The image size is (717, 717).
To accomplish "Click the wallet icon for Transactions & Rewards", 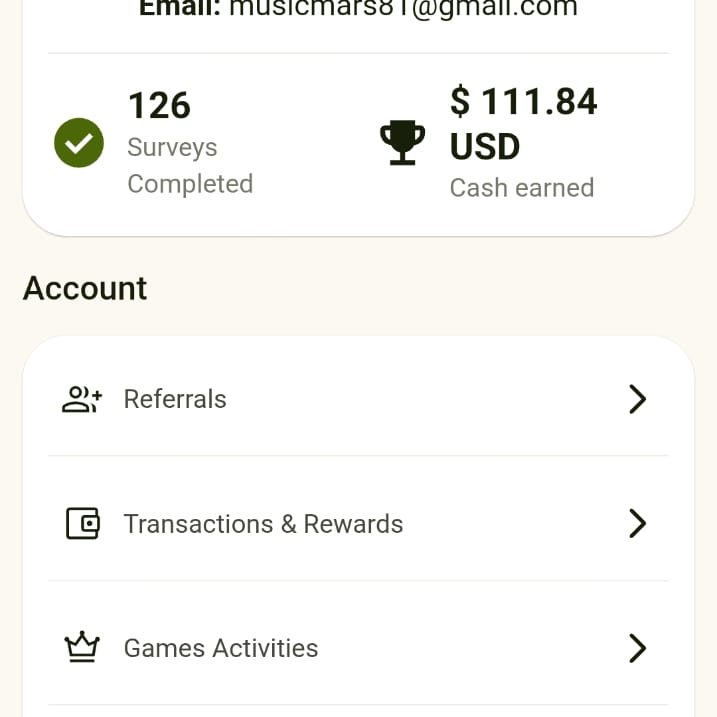I will [x=82, y=524].
